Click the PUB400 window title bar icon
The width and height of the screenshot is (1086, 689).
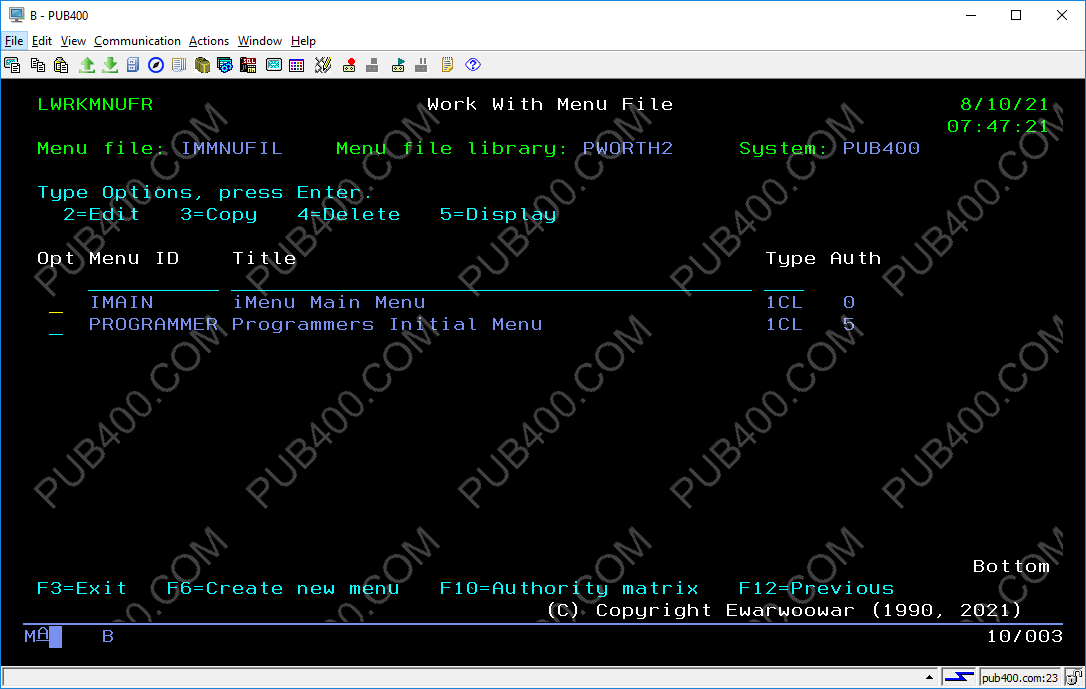pyautogui.click(x=17, y=15)
